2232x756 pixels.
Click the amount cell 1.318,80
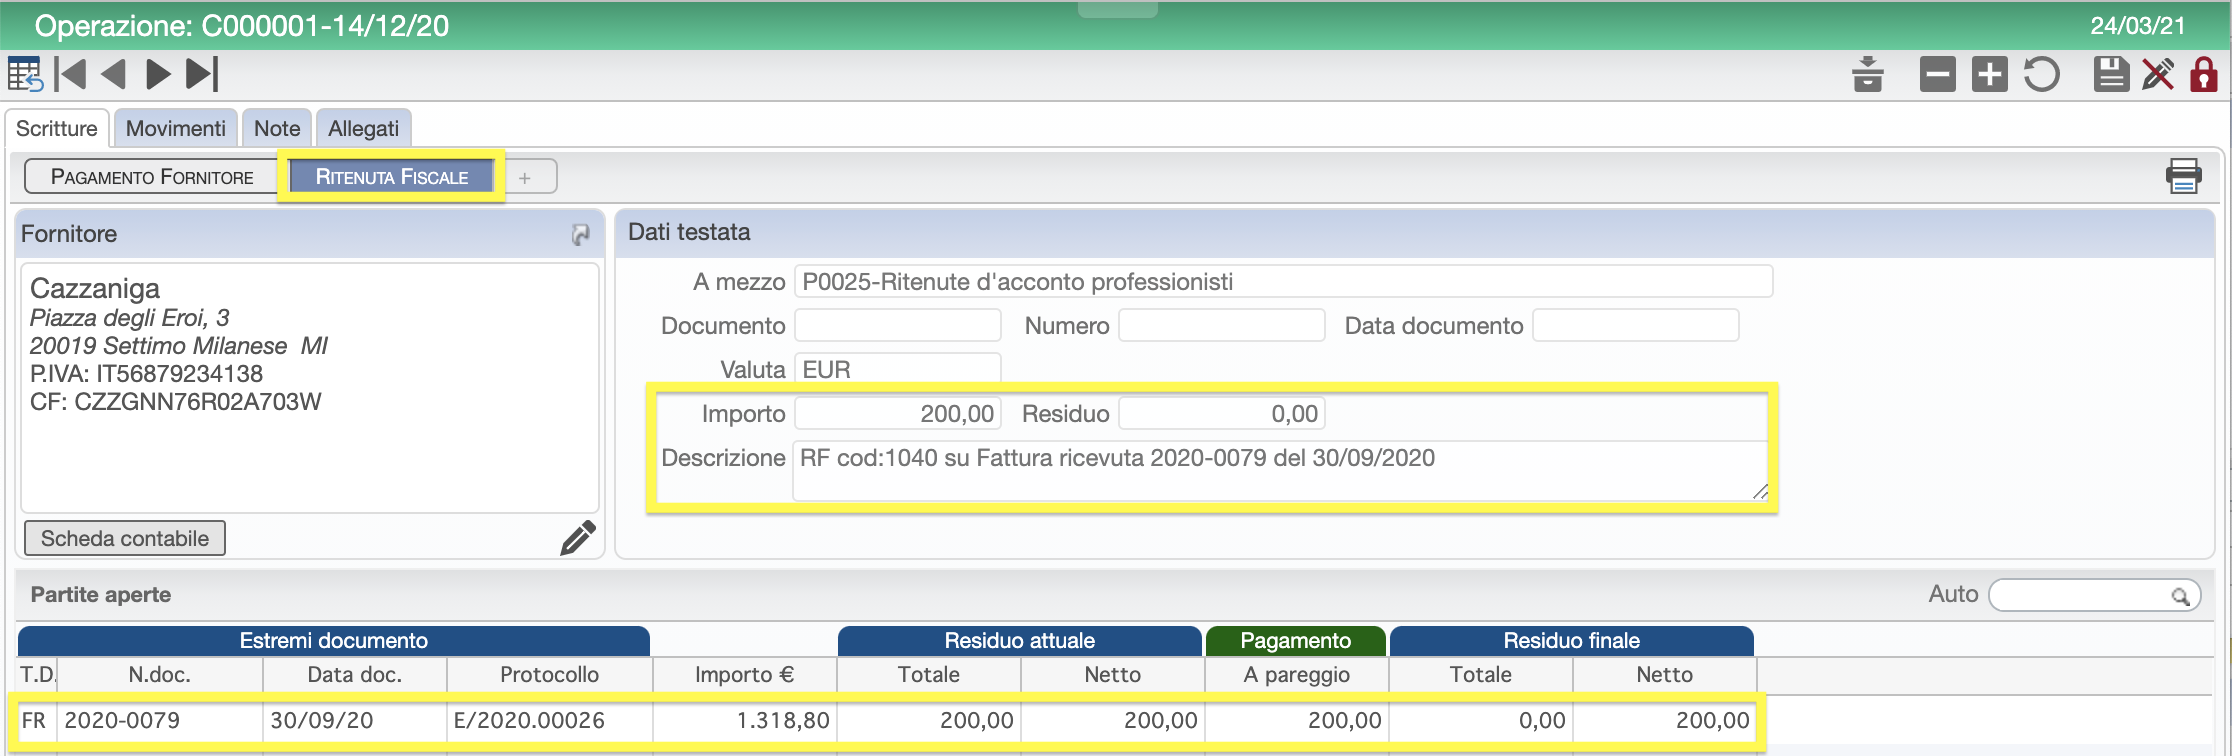(x=745, y=720)
